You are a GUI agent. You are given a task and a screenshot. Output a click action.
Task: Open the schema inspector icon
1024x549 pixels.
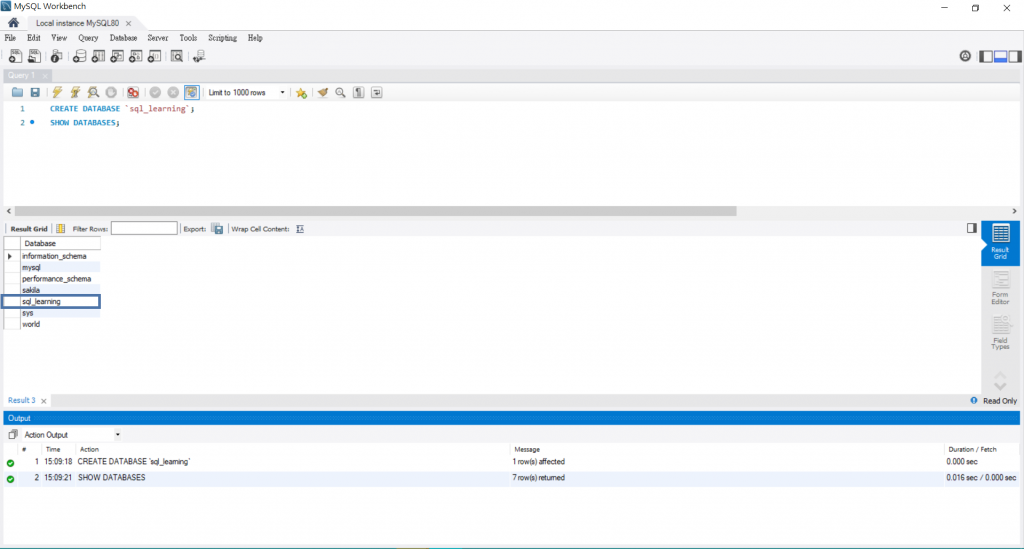click(57, 57)
